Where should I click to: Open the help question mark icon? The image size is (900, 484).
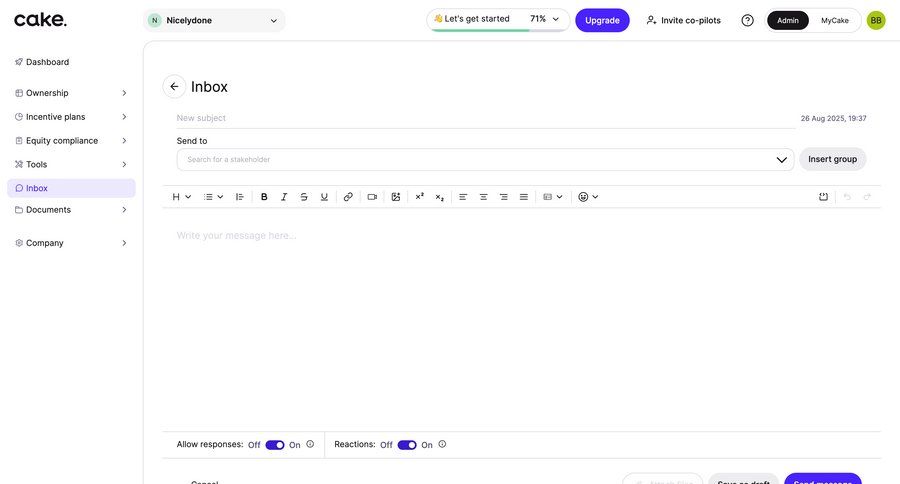pos(747,20)
